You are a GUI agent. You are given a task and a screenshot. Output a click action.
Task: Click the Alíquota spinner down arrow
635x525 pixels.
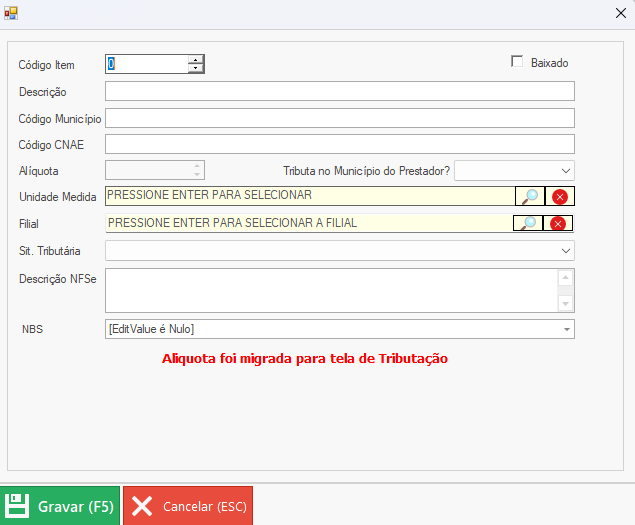coord(197,174)
